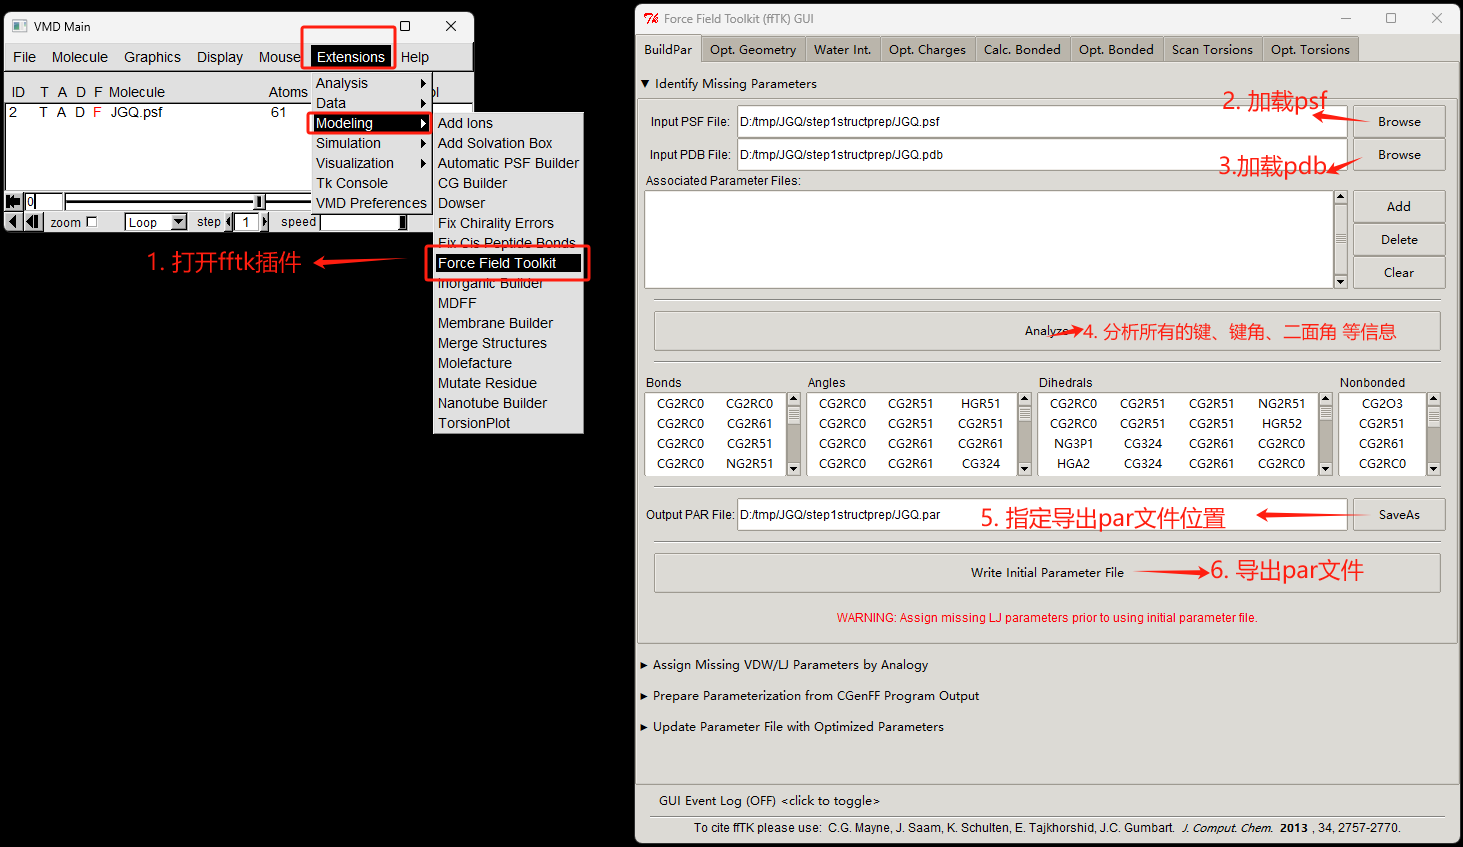Click the animation frame slider handle
The image size is (1463, 847).
click(259, 201)
